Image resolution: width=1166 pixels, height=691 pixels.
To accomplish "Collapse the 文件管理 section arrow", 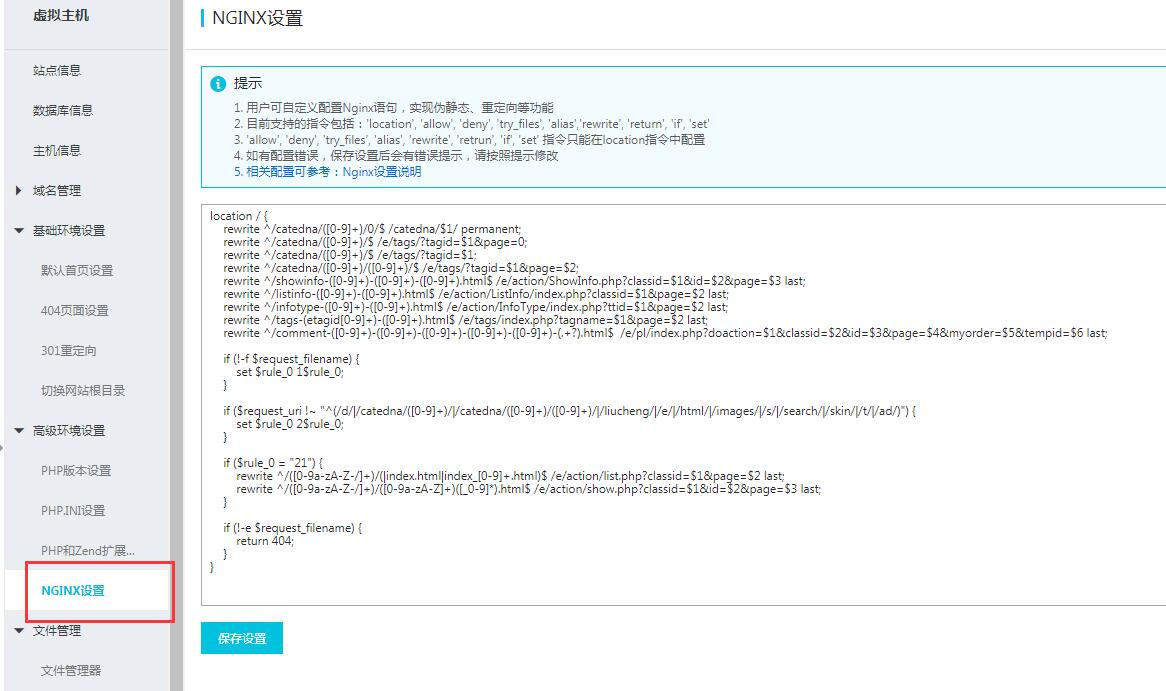I will [x=19, y=631].
